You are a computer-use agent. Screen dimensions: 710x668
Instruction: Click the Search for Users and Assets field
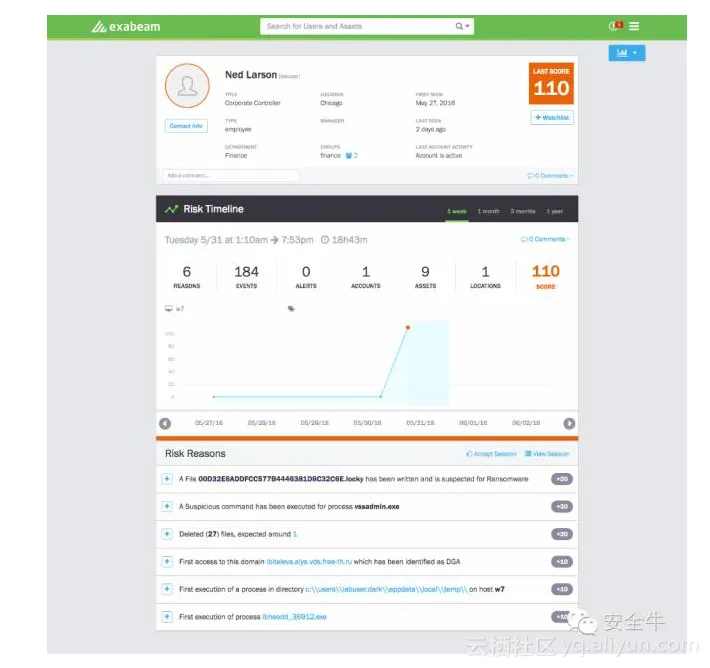[x=358, y=26]
